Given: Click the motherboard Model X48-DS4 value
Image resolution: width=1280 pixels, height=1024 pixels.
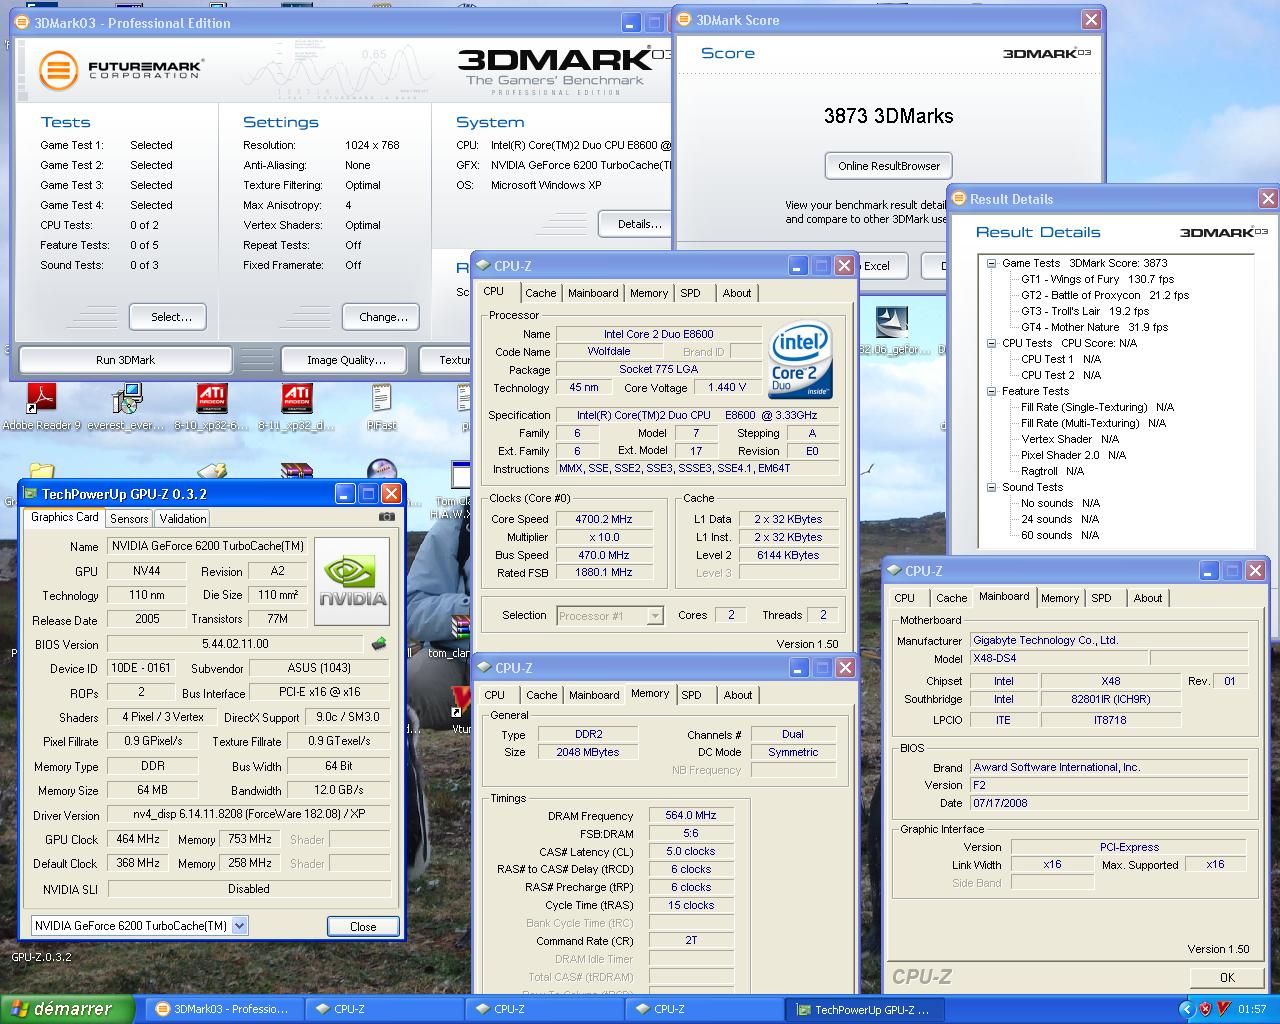Looking at the screenshot, I should click(x=1058, y=659).
